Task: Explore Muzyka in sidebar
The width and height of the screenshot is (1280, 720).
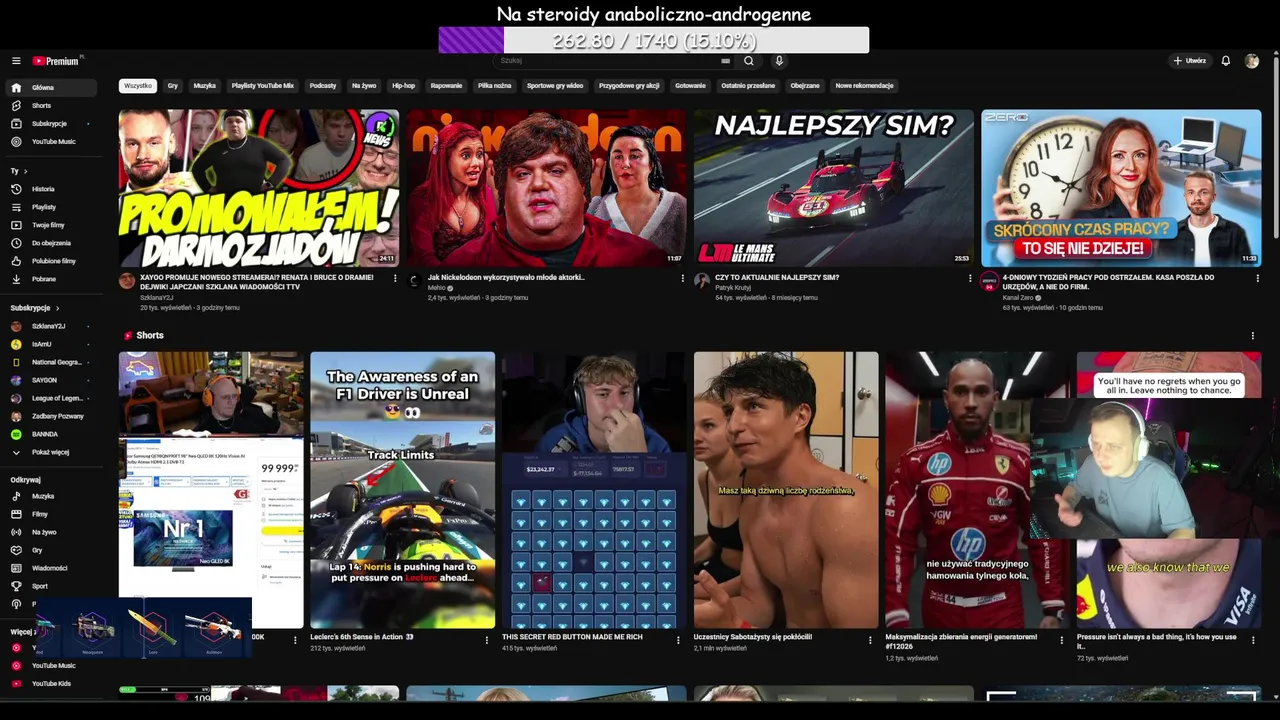Action: click(53, 496)
